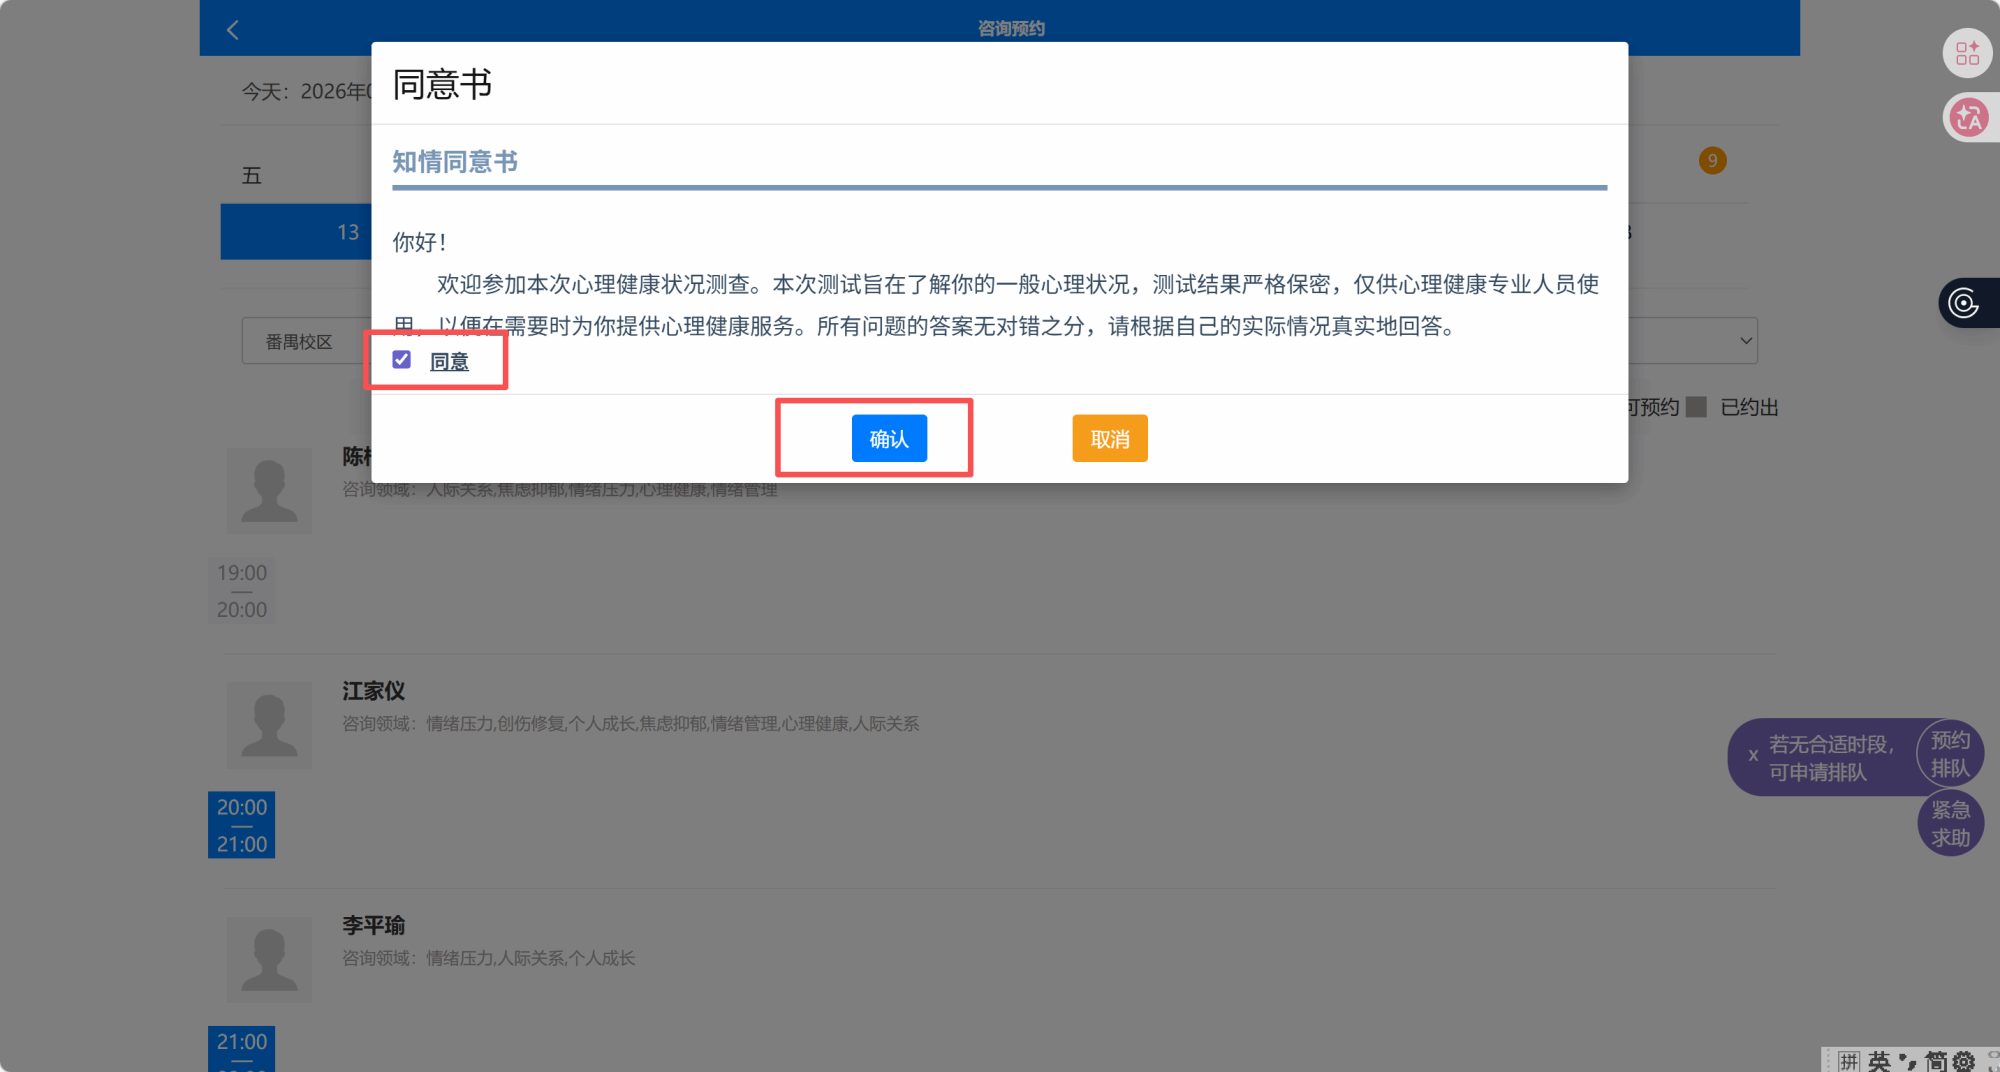Click 陈 counselor's avatar picture

point(269,490)
